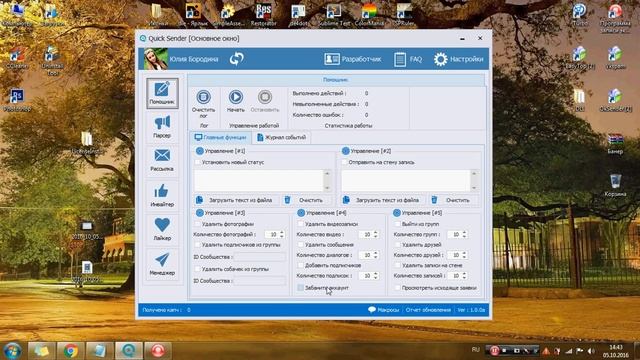The image size is (640, 360).
Task: Click ID Сообщества field below Удалить собачек
Action: click(260, 281)
